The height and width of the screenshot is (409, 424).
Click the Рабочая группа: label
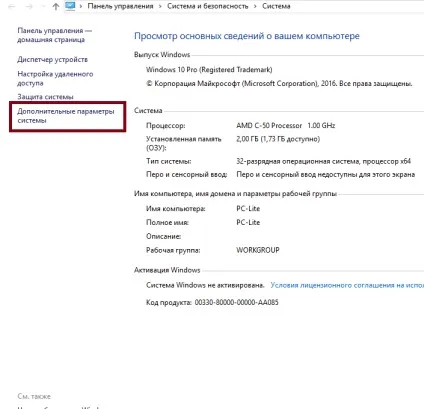point(173,250)
